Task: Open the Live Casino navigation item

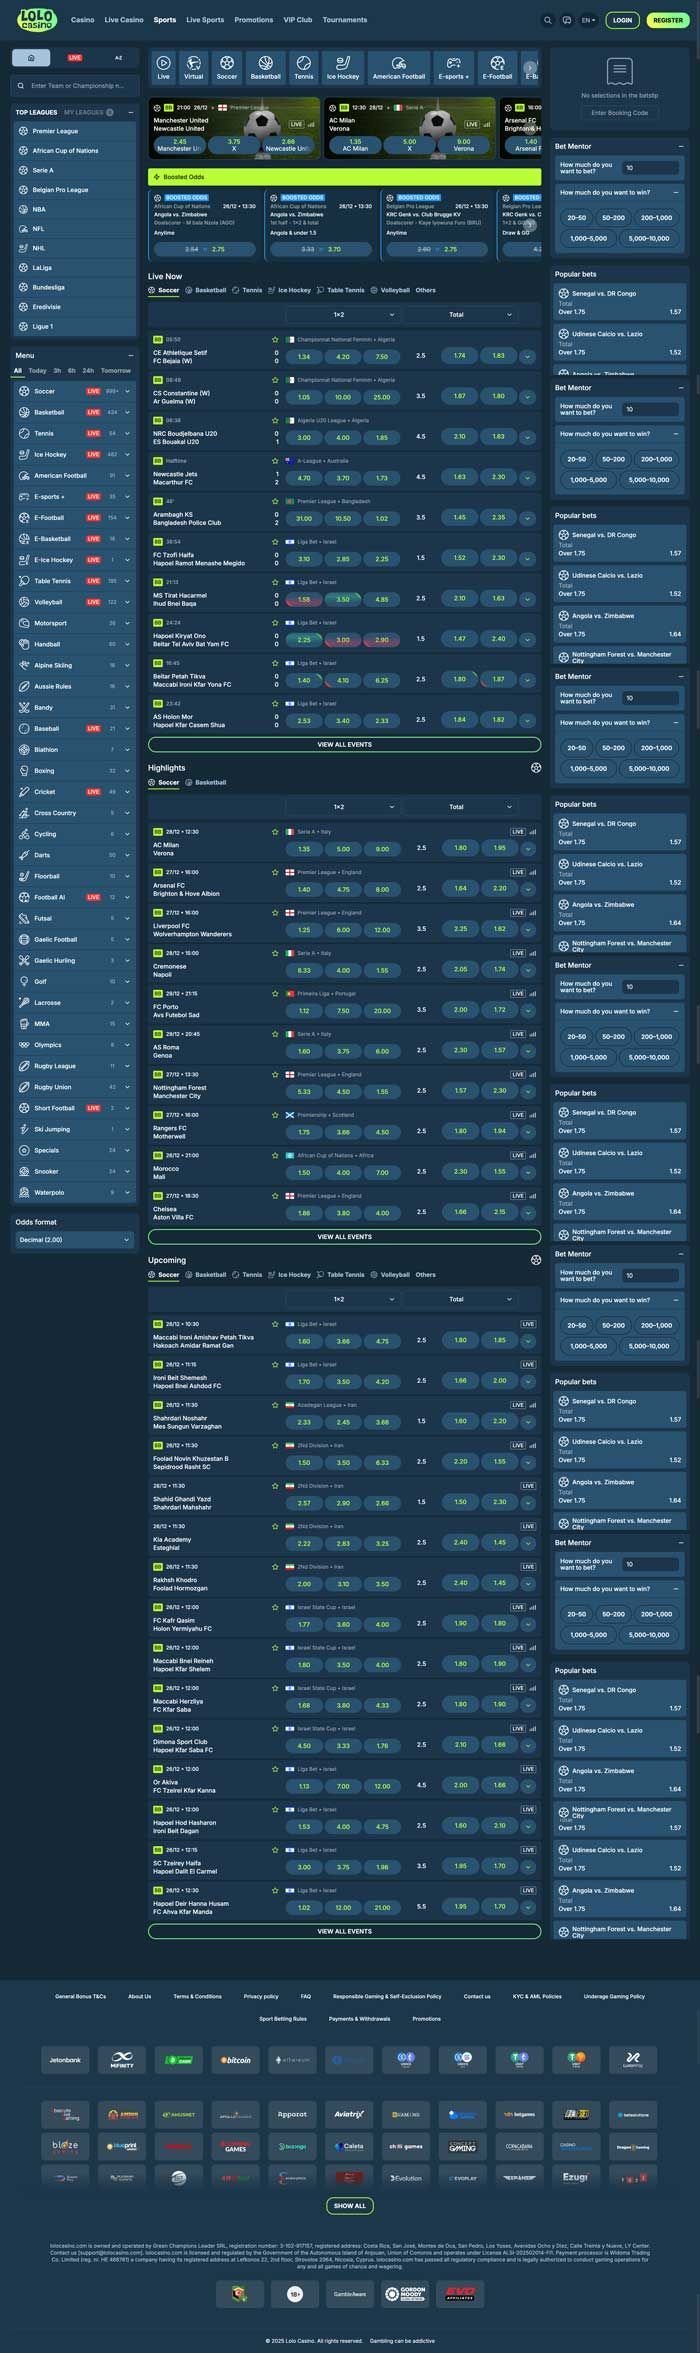Action: click(x=124, y=20)
